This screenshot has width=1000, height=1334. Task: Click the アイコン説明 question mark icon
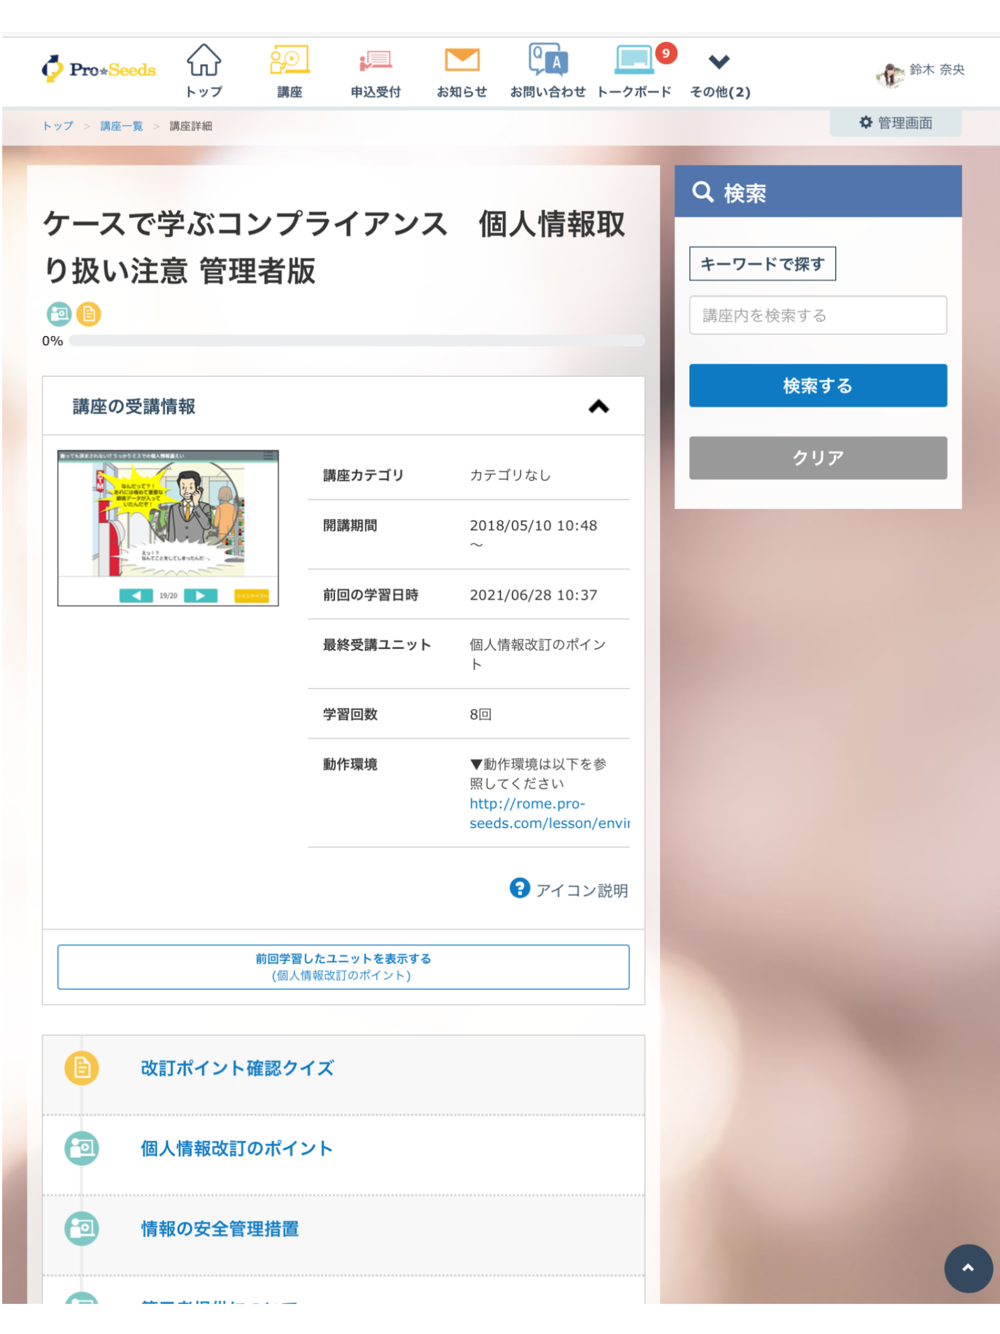click(x=520, y=888)
